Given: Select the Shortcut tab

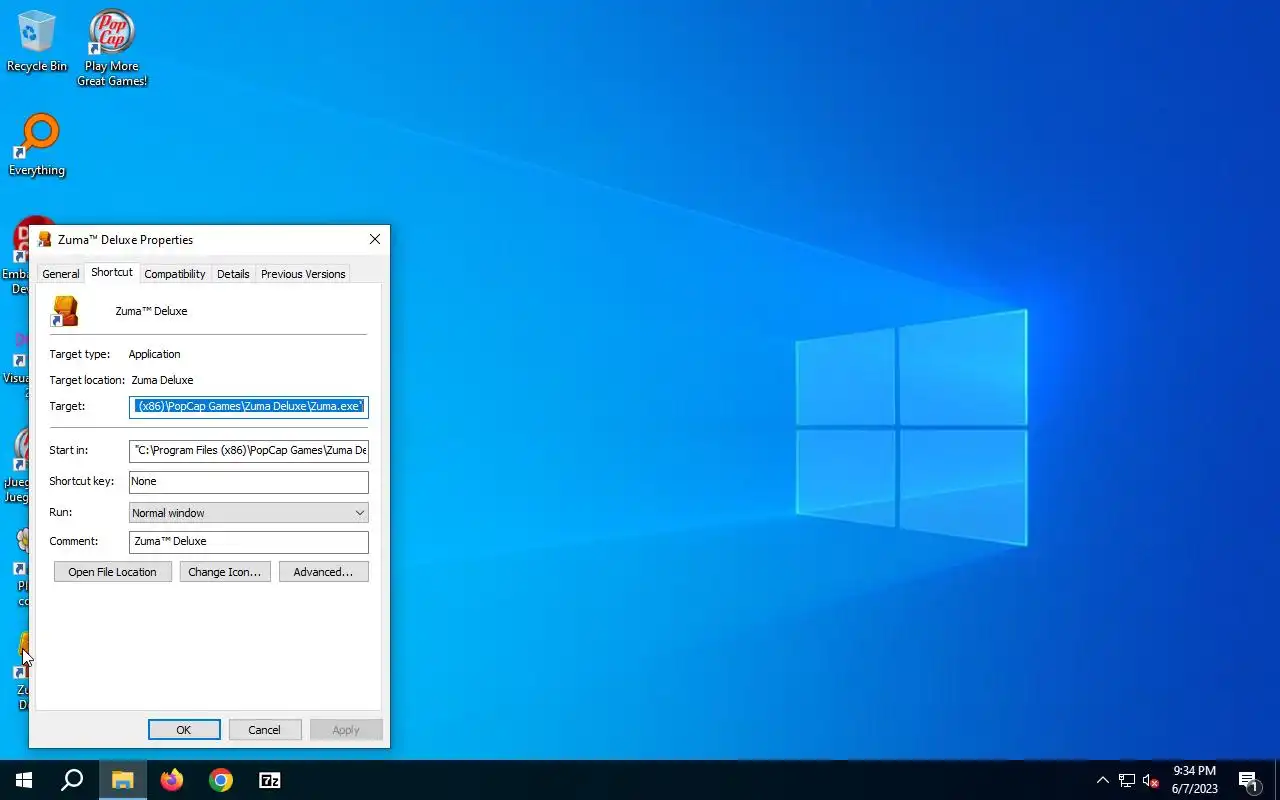Looking at the screenshot, I should (111, 272).
